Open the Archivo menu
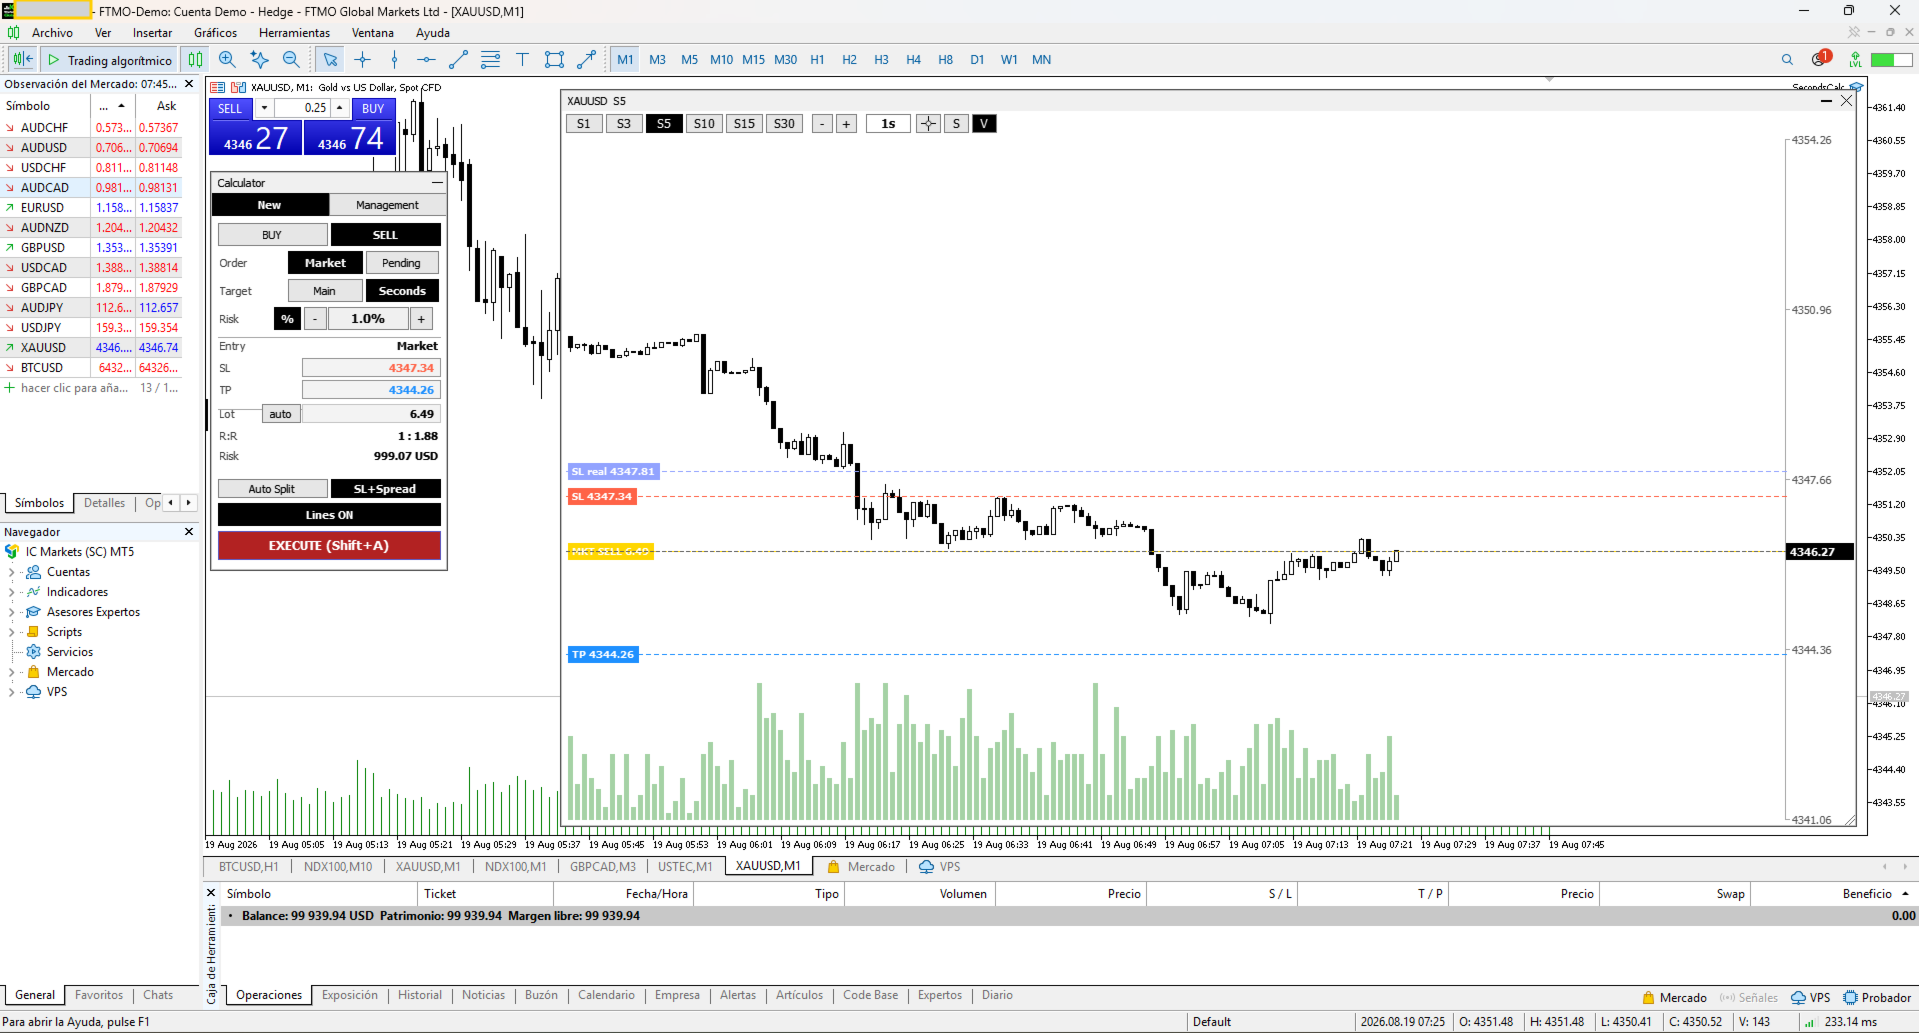 [x=52, y=33]
